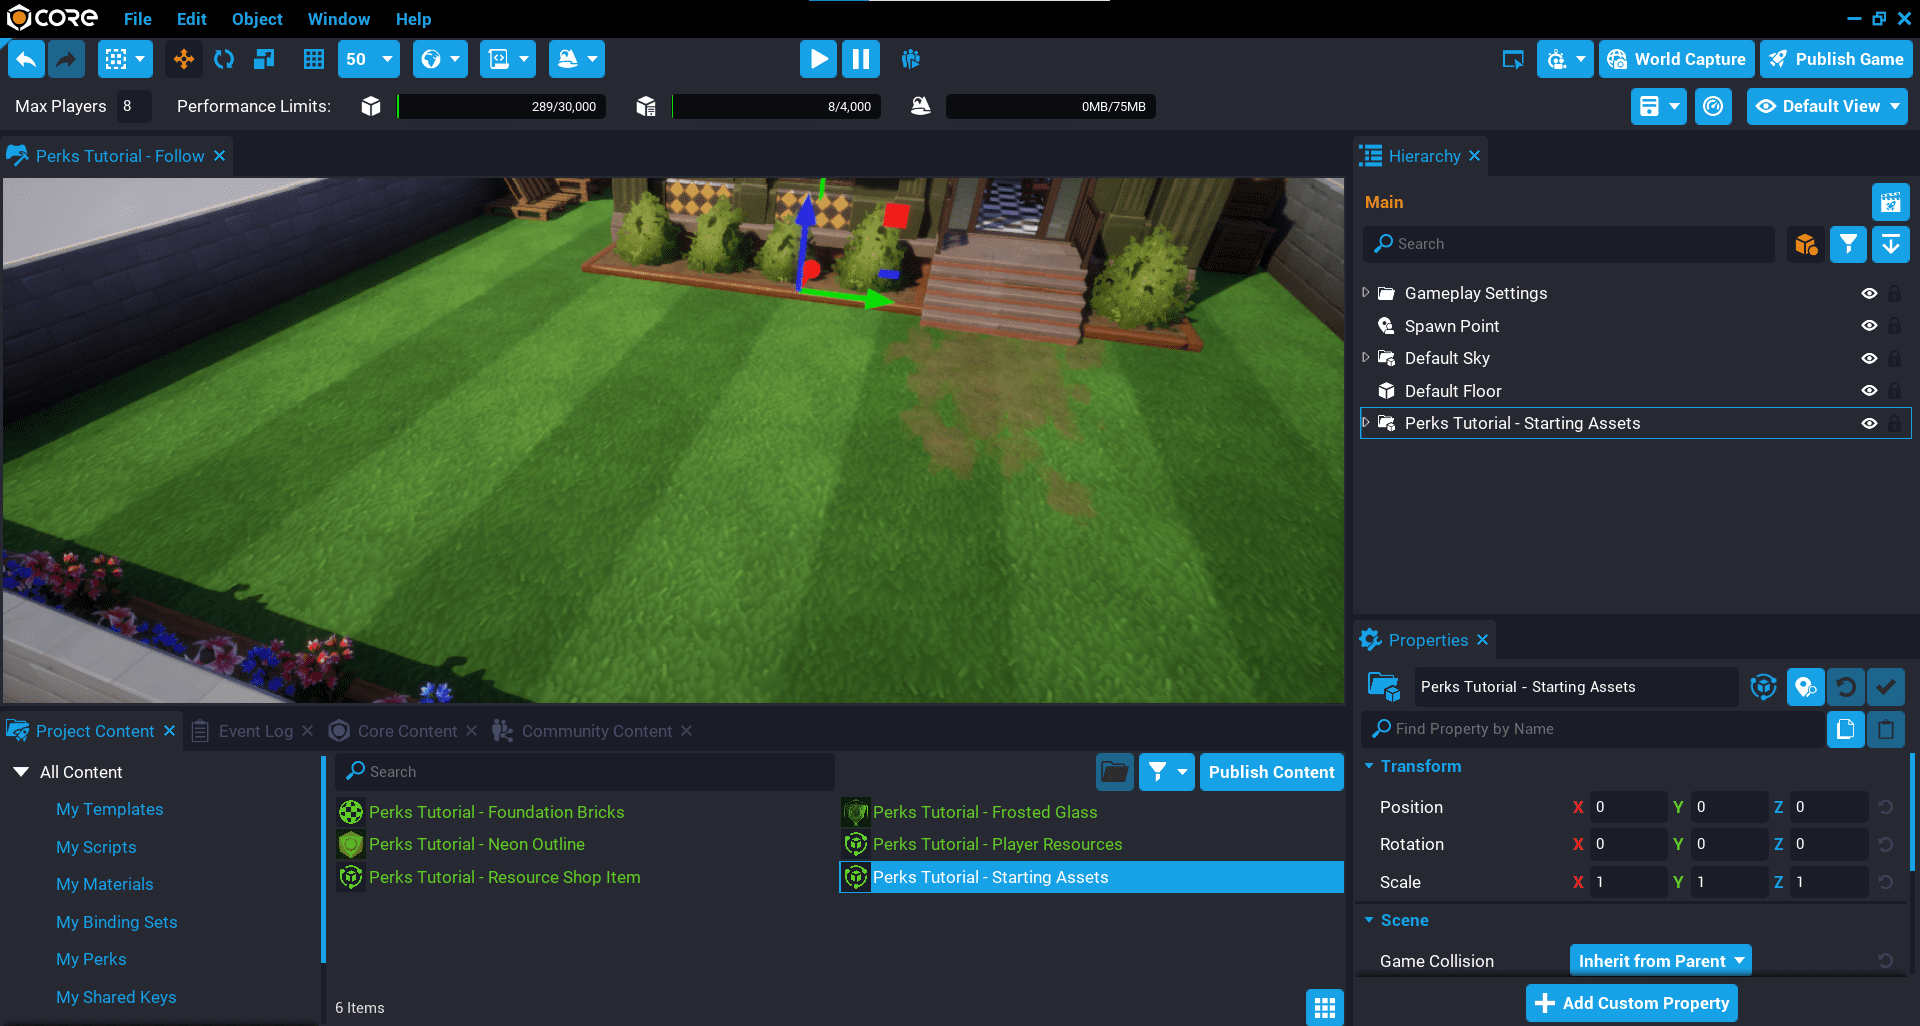
Task: Toggle visibility of Spawn Point
Action: coord(1869,326)
